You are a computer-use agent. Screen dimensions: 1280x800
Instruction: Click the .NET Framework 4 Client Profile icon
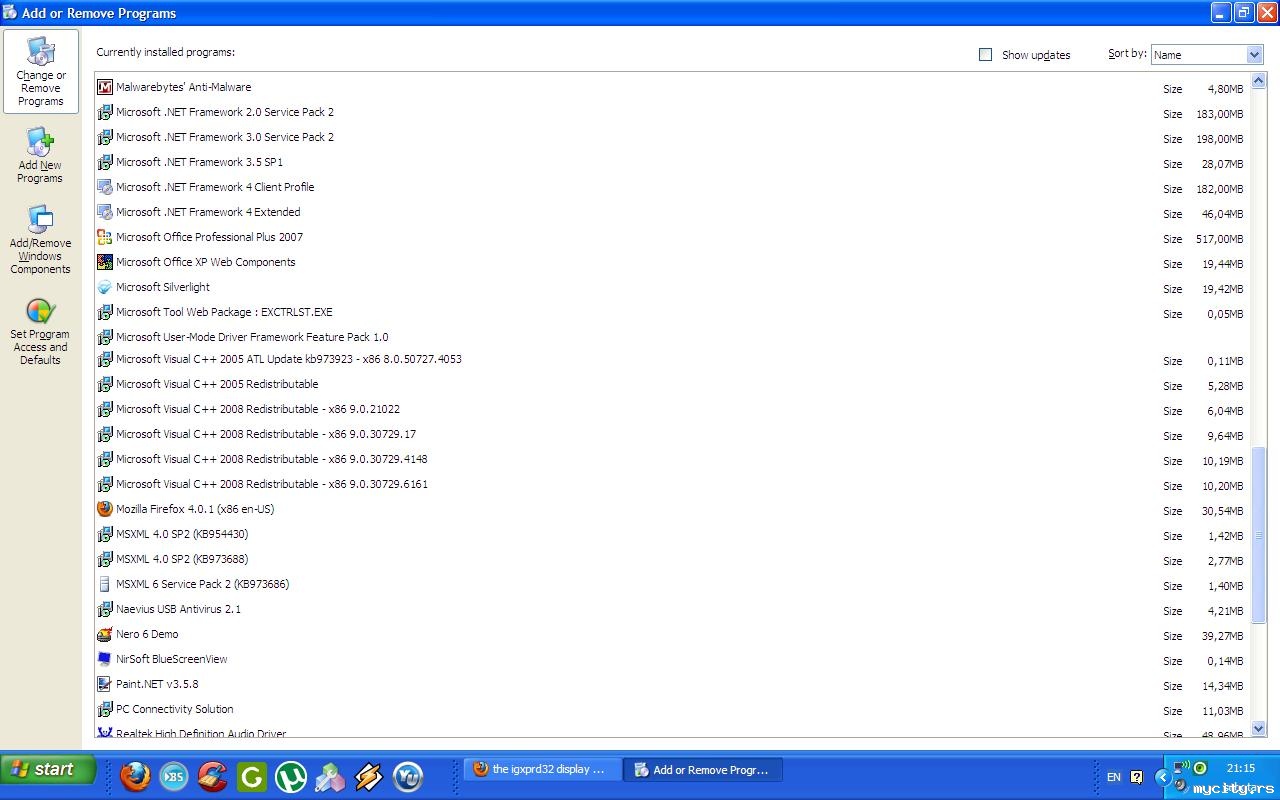point(105,187)
